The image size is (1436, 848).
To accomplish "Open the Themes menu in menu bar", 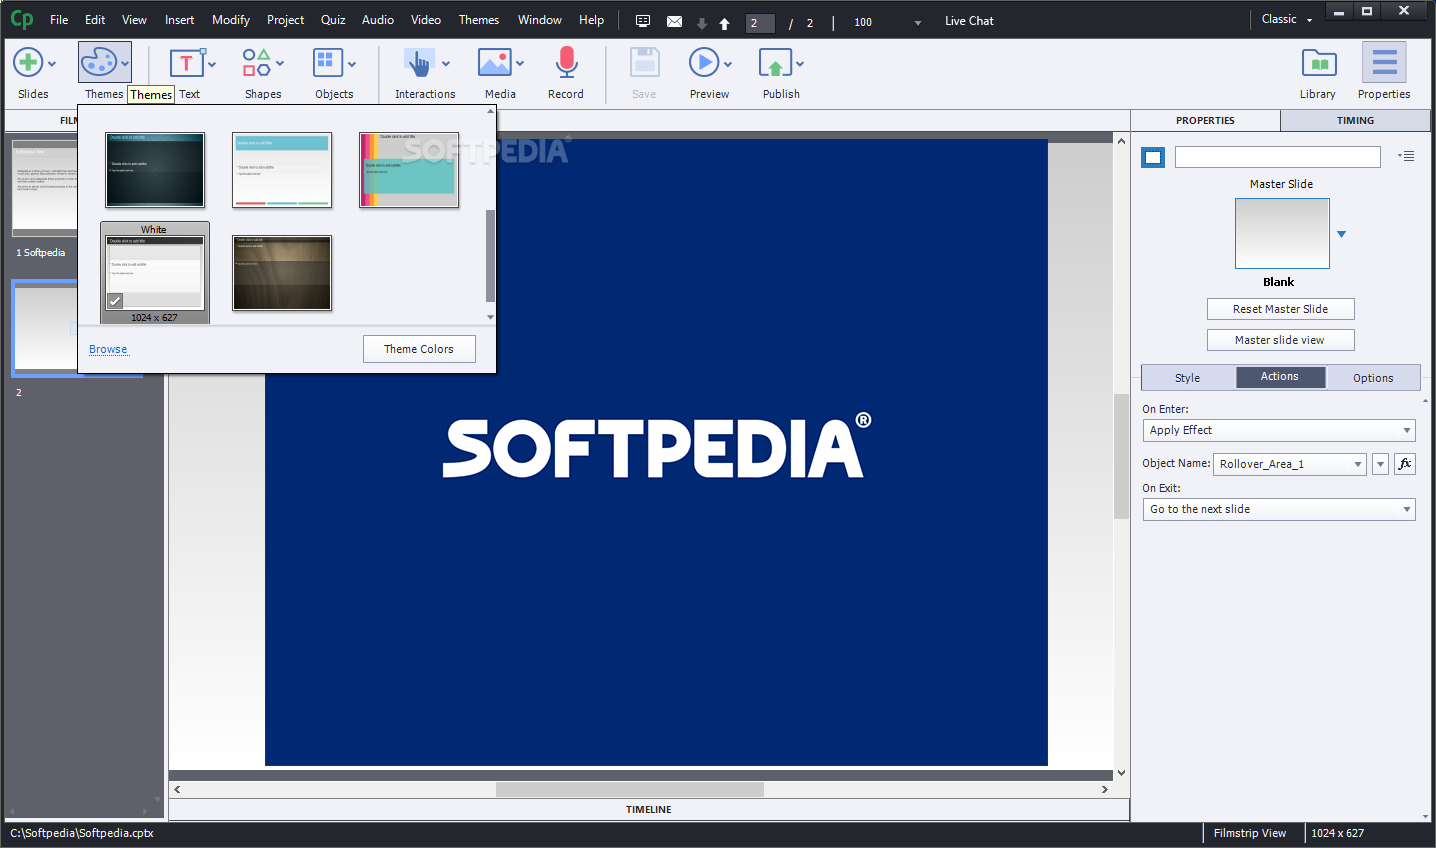I will coord(479,20).
